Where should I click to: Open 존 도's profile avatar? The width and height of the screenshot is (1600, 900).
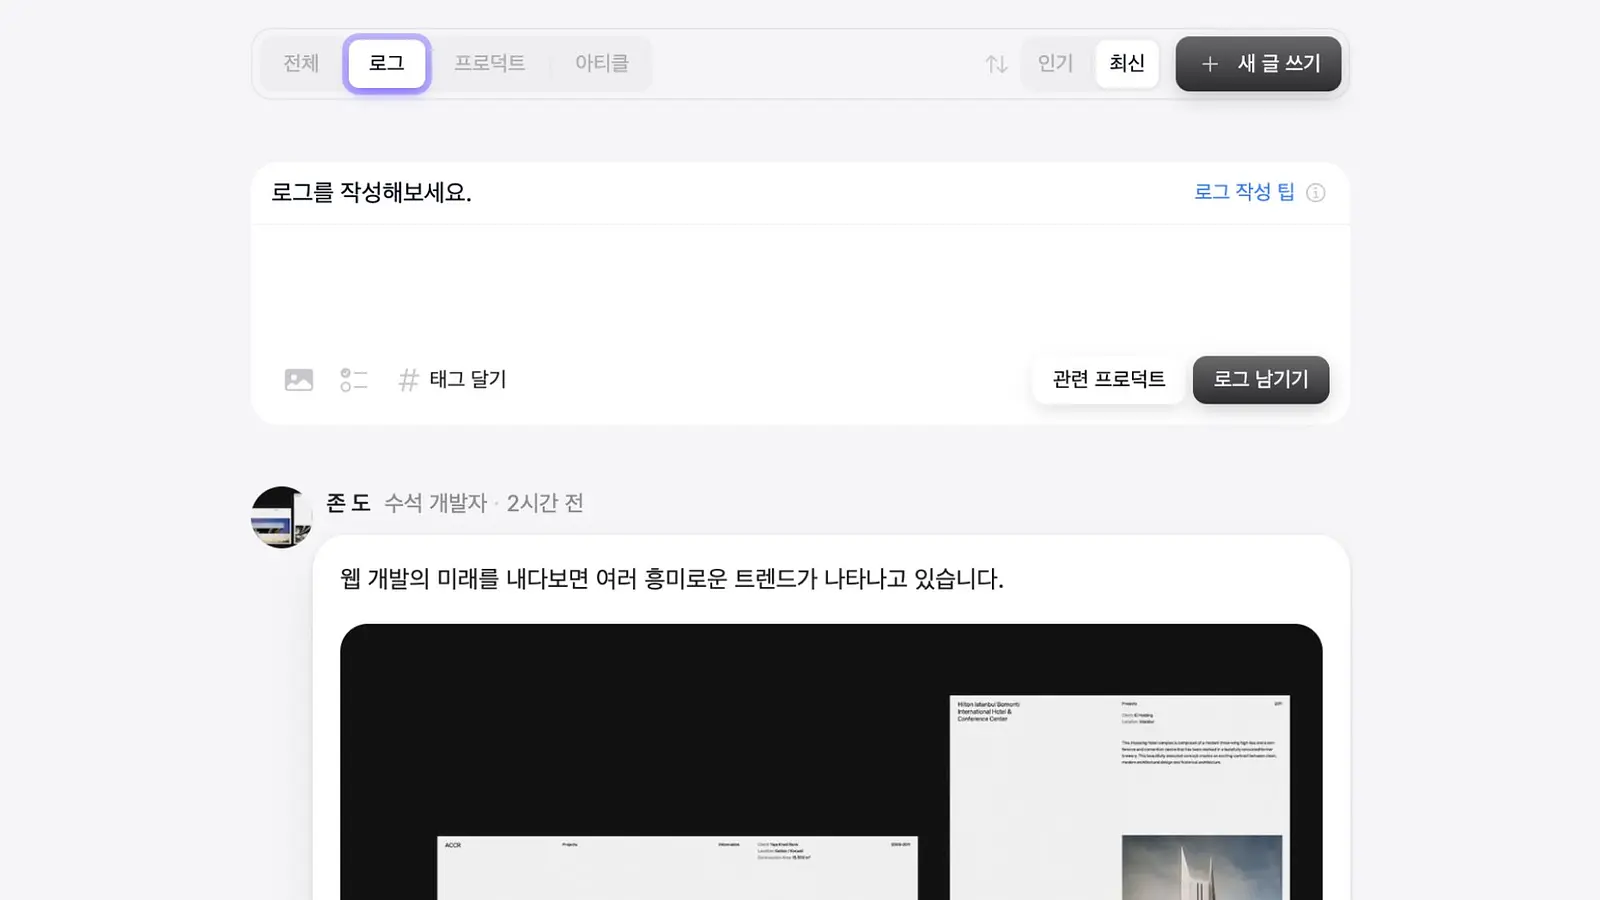point(281,517)
